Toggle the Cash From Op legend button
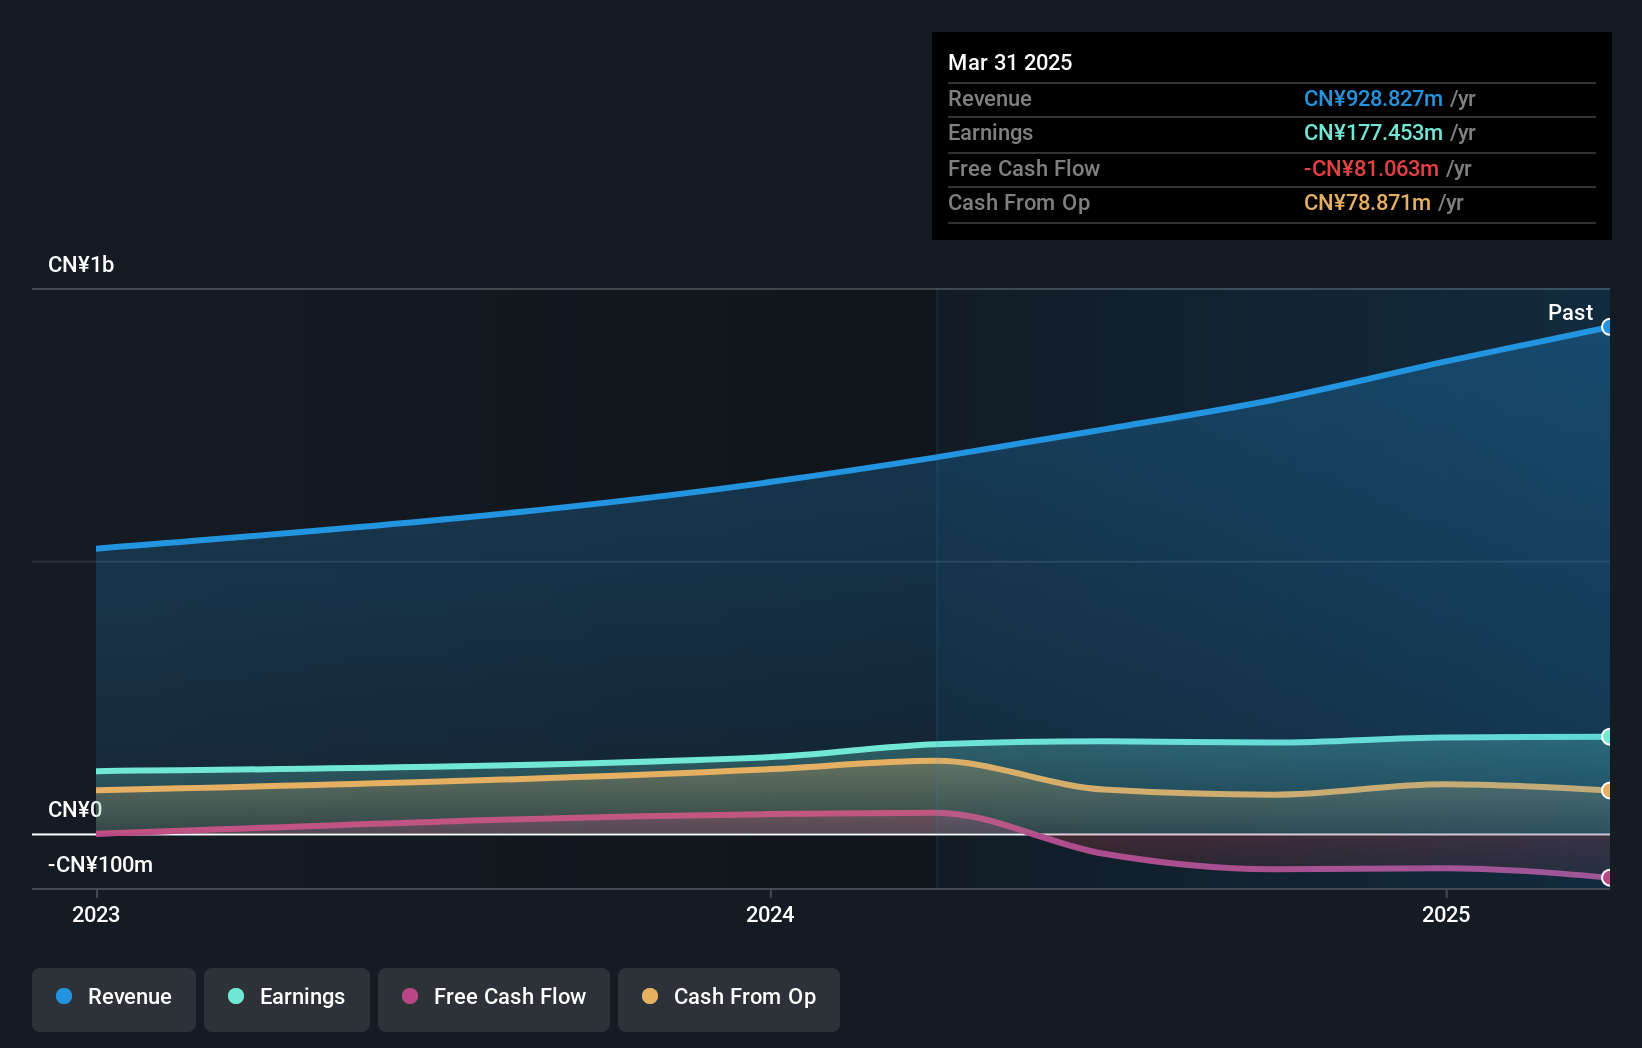Screen dimensions: 1642x1048 click(x=729, y=999)
